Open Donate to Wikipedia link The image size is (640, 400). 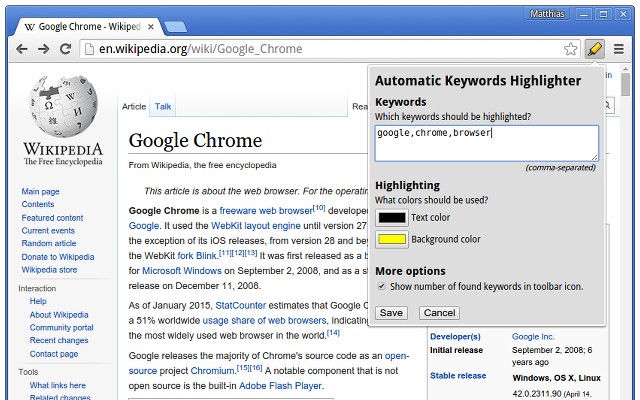tap(58, 257)
